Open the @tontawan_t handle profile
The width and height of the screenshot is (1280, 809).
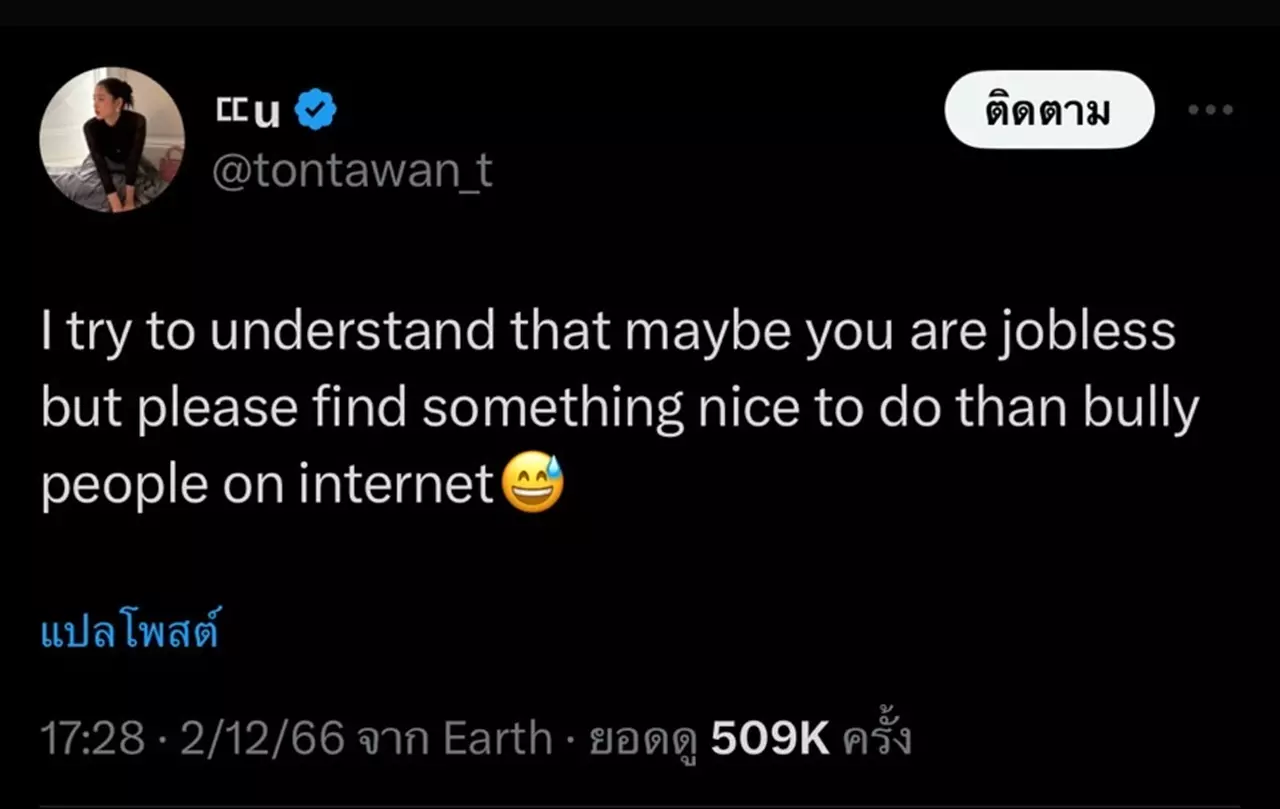click(x=352, y=172)
